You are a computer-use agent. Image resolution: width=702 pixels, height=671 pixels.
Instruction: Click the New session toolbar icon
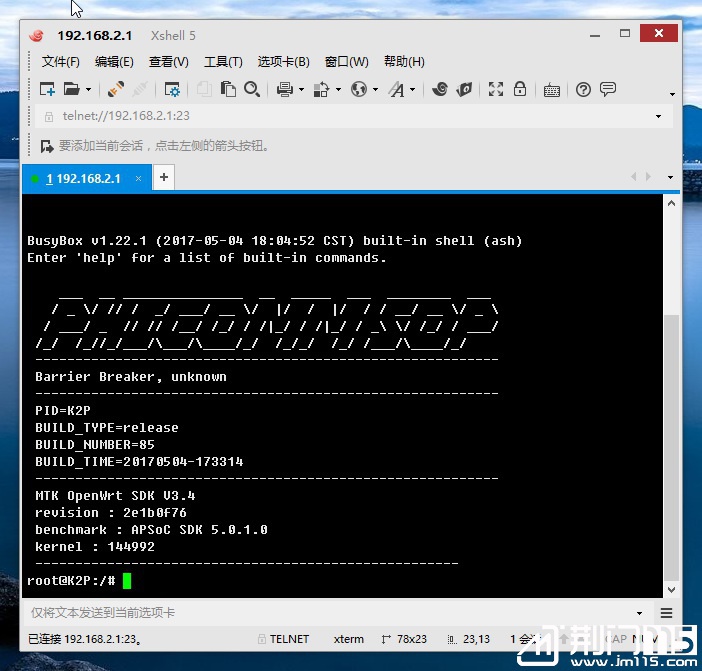point(47,89)
